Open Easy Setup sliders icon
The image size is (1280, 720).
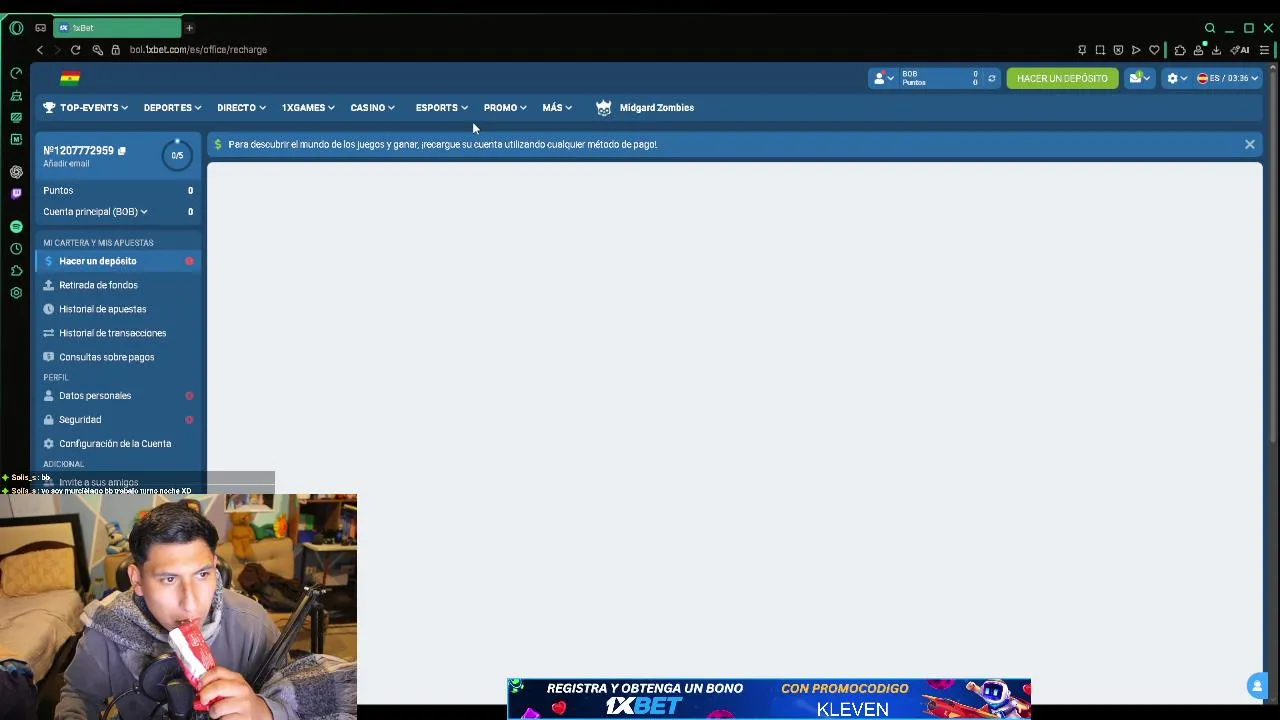coord(1265,50)
